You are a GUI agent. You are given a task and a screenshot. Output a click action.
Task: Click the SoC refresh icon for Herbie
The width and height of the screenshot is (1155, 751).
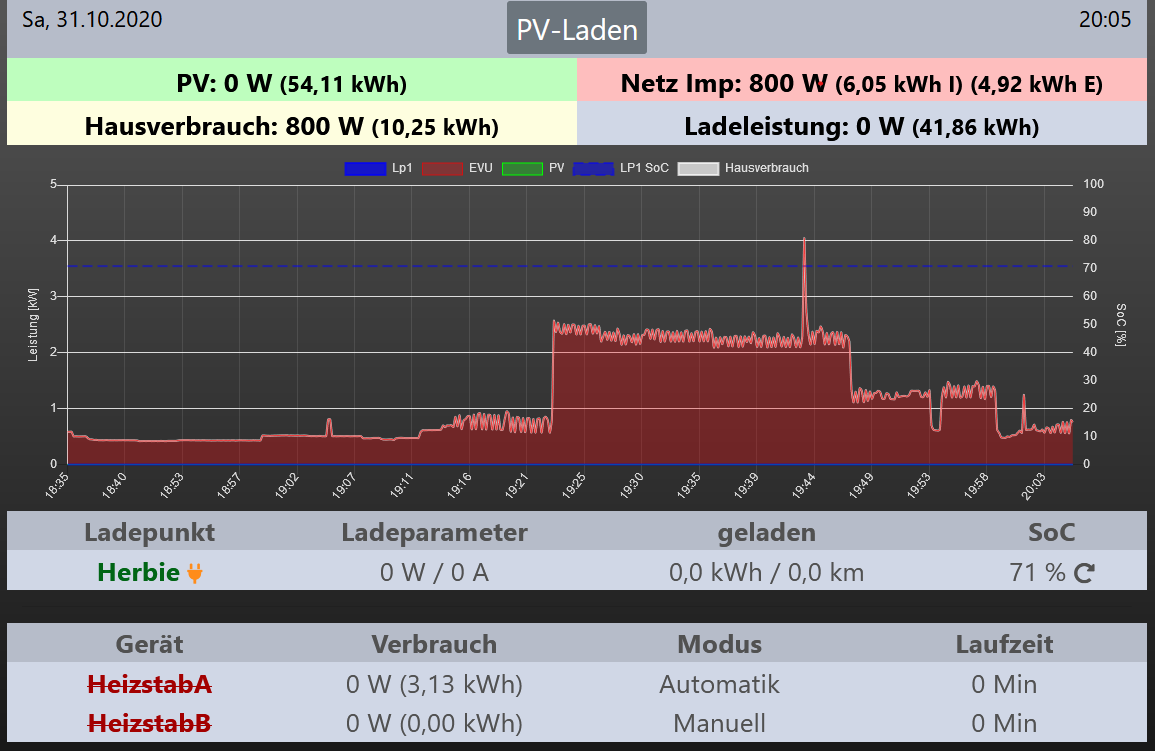(1084, 573)
